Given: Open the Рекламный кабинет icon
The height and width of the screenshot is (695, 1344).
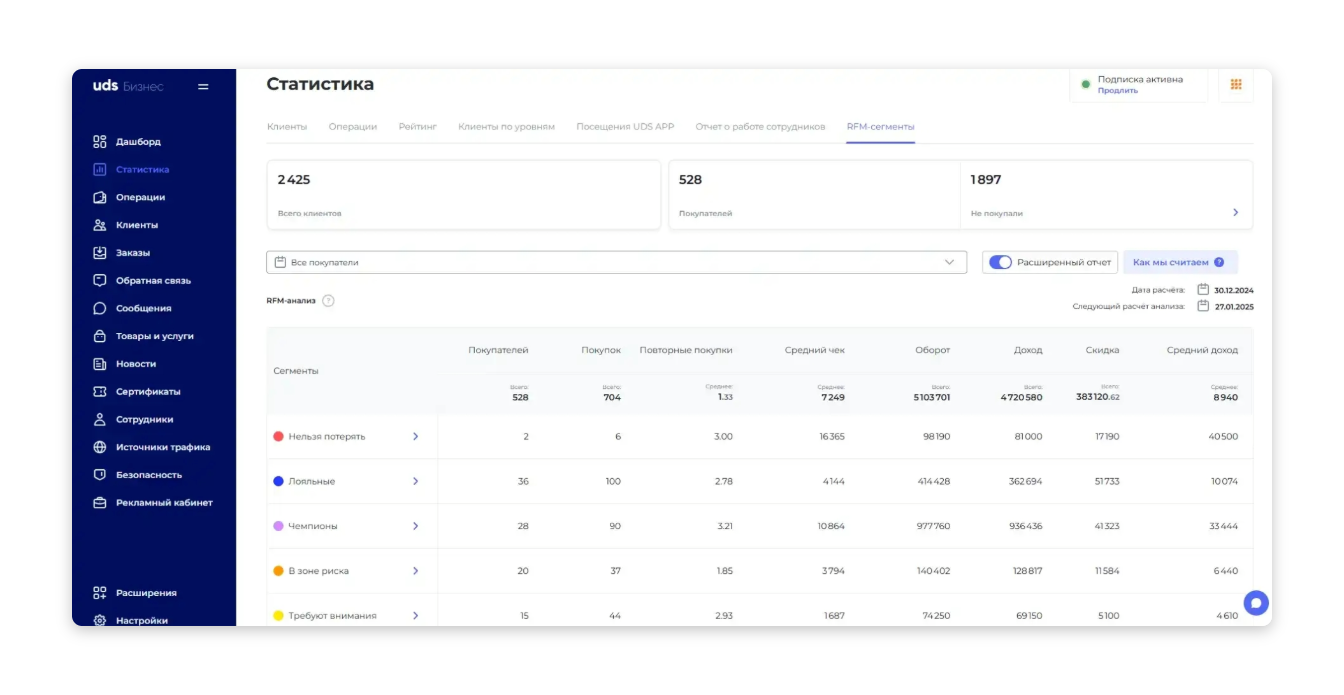Looking at the screenshot, I should [x=99, y=503].
